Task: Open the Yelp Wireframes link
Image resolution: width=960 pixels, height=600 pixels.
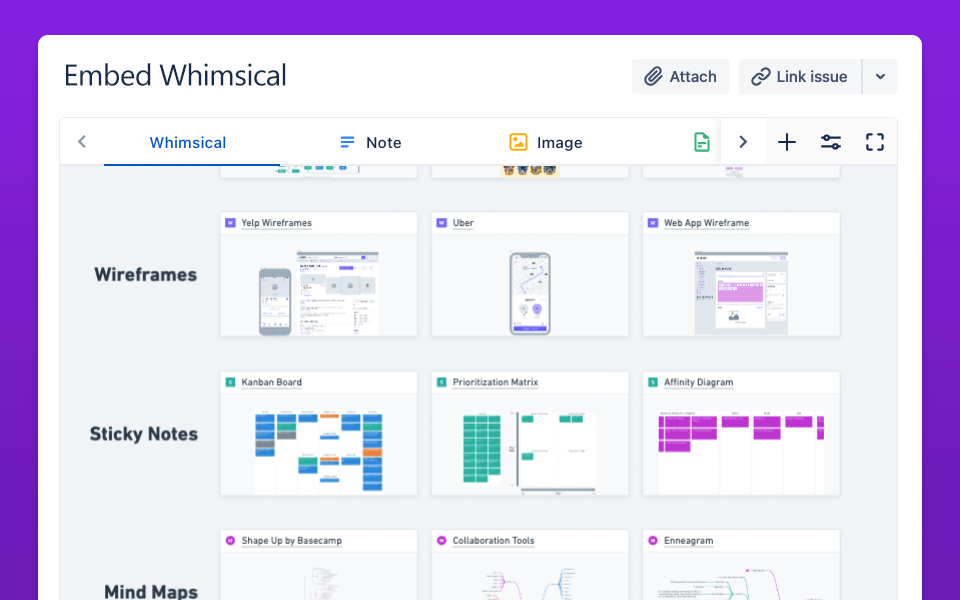Action: 276,223
